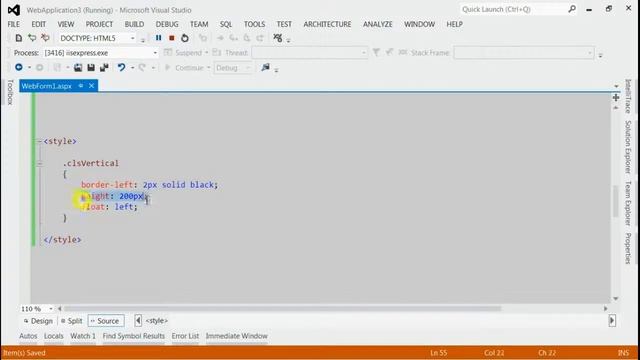Open the SQL menu
The width and height of the screenshot is (640, 360).
[226, 24]
